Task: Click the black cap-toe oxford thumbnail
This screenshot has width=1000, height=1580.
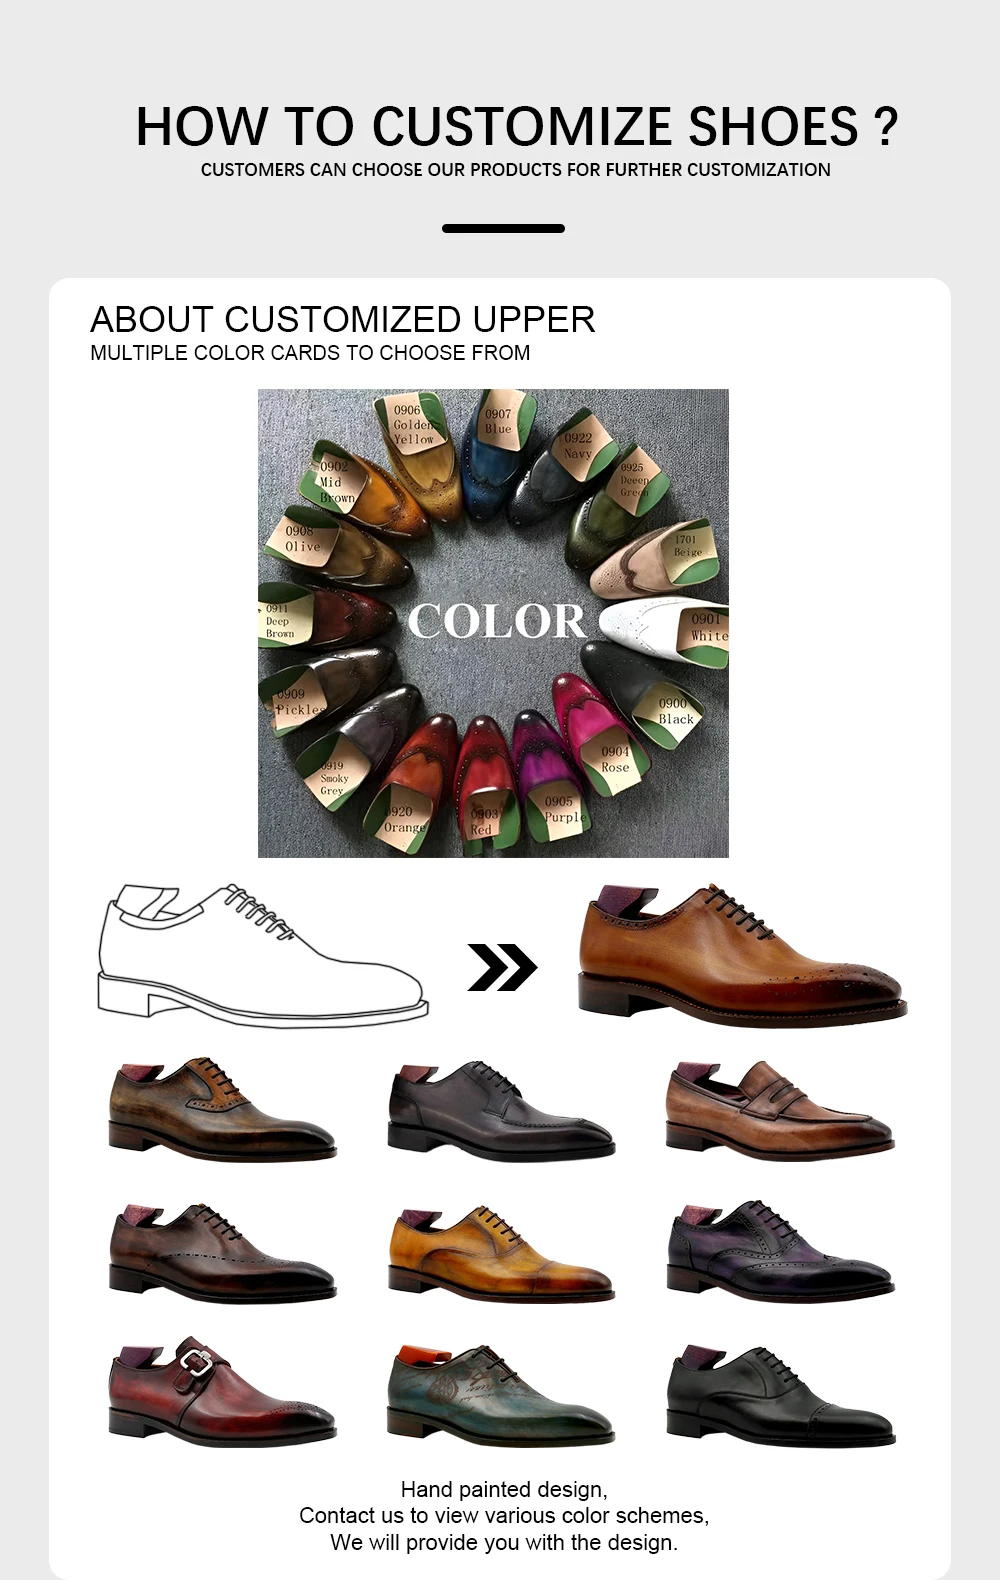Action: [x=779, y=1395]
